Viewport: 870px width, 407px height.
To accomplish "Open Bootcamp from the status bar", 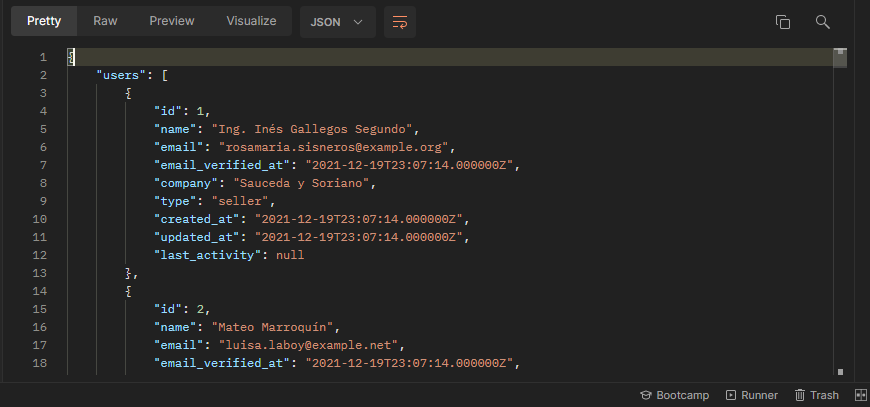I will coord(675,395).
